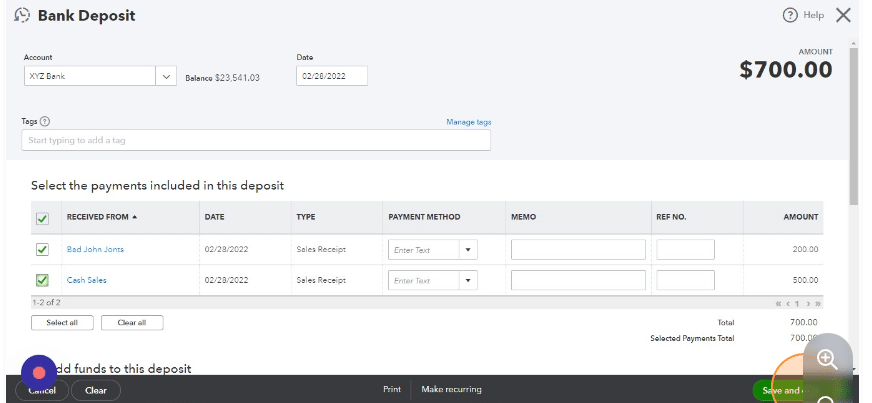
Task: Click the Balance $23,541.03 text
Action: click(x=222, y=78)
